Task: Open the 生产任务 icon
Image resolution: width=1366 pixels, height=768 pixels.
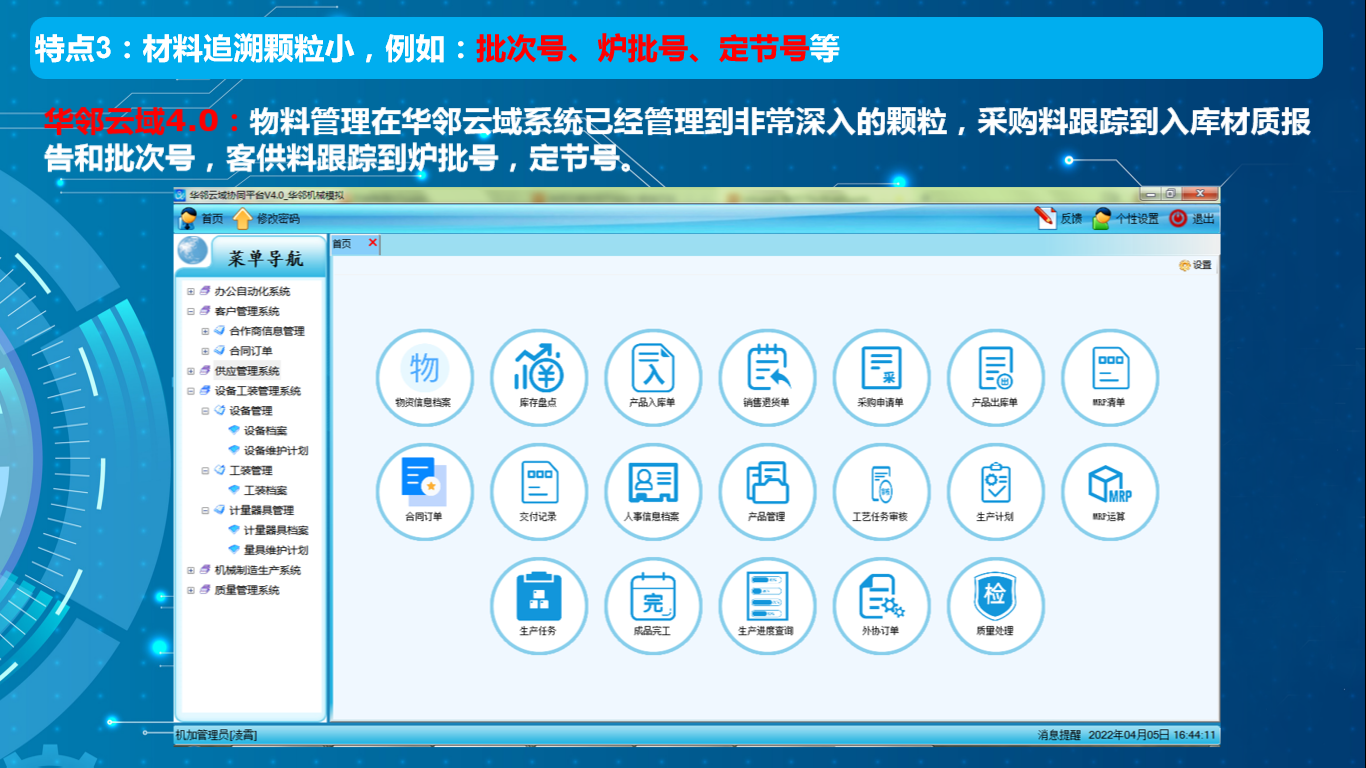Action: tap(538, 606)
